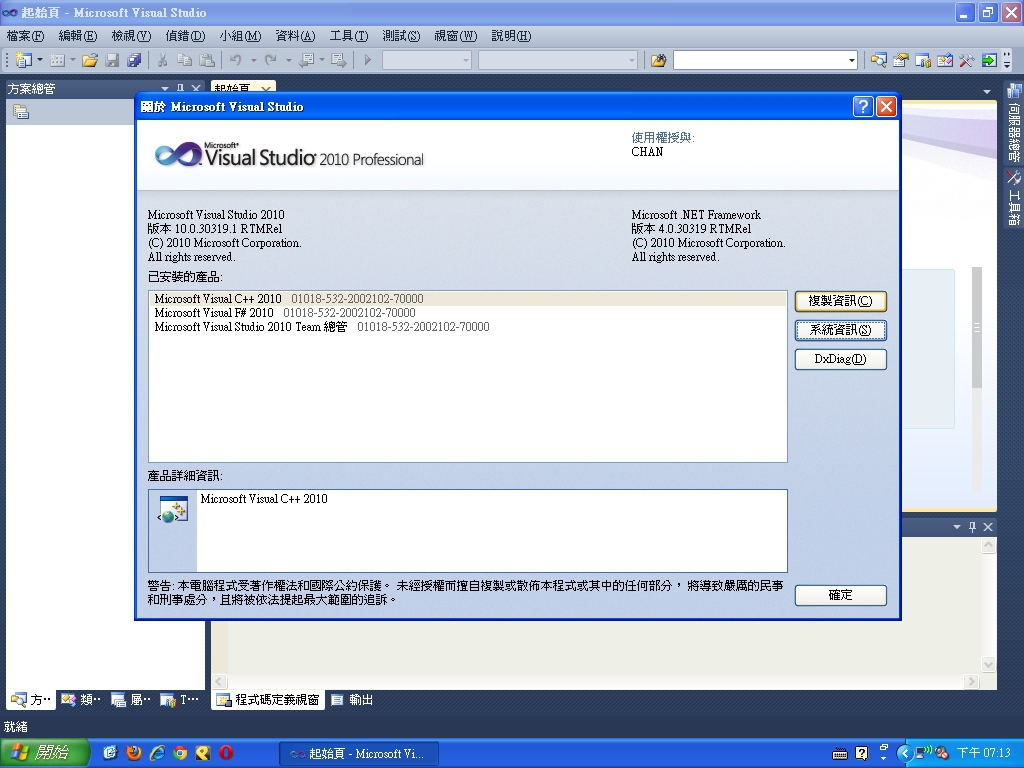Open the Solution Explorer window position dropdown
This screenshot has width=1024, height=768.
pos(165,88)
